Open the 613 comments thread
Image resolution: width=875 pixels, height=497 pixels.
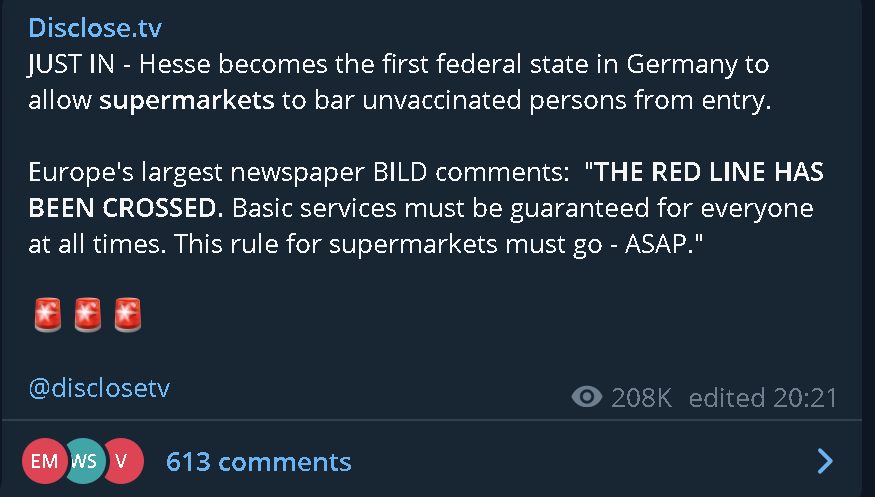258,461
